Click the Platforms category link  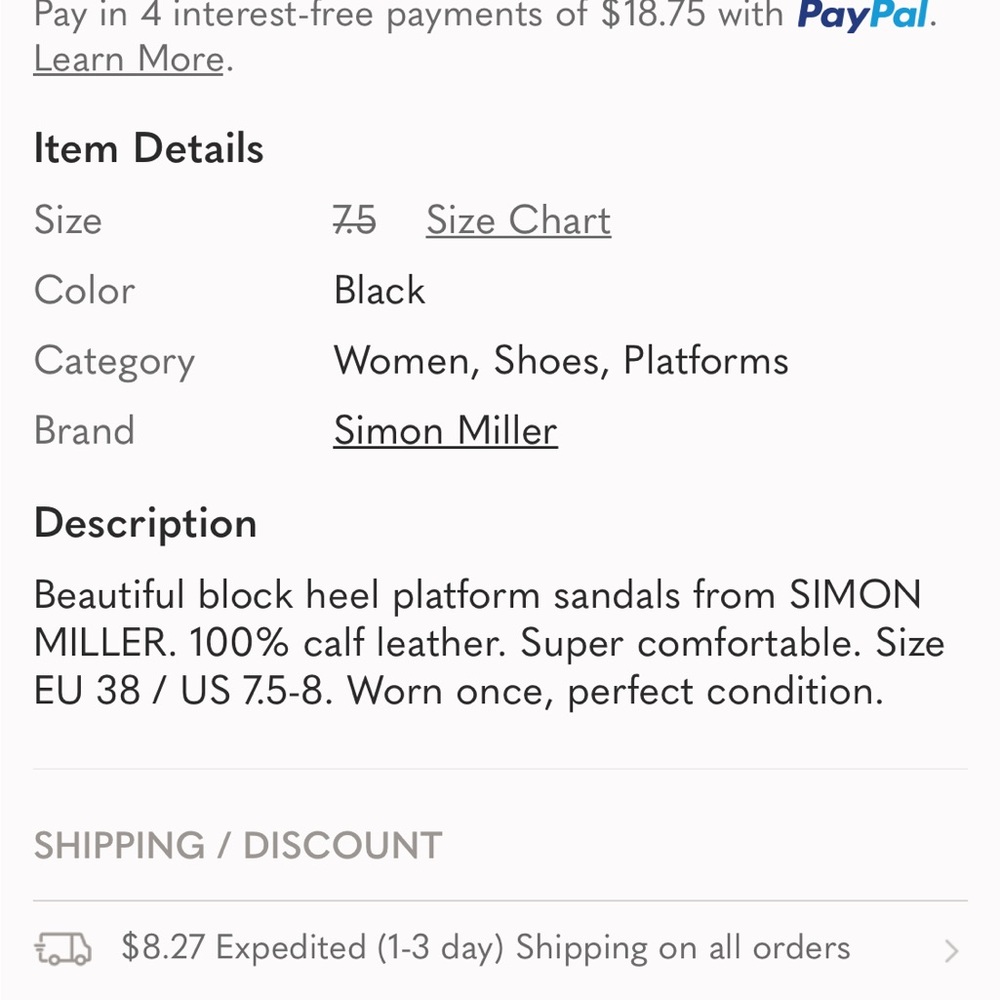click(x=703, y=360)
